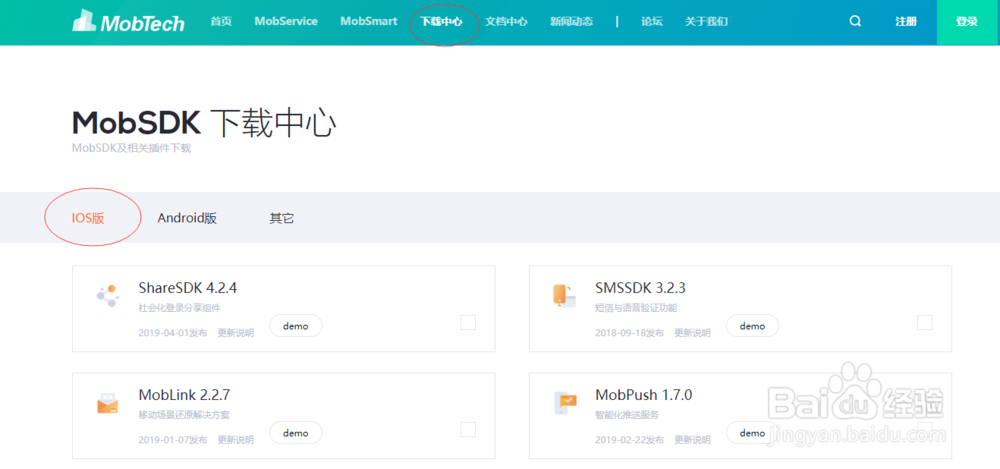Screen dimensions: 1000x469
Task: Open 文档中心 in navigation
Action: click(506, 21)
